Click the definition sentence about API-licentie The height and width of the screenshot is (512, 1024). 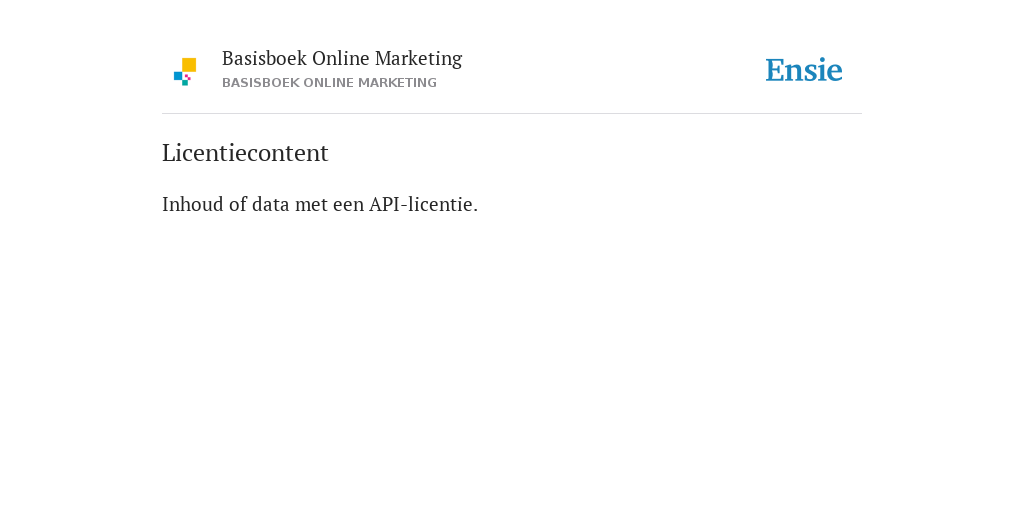[x=320, y=204]
